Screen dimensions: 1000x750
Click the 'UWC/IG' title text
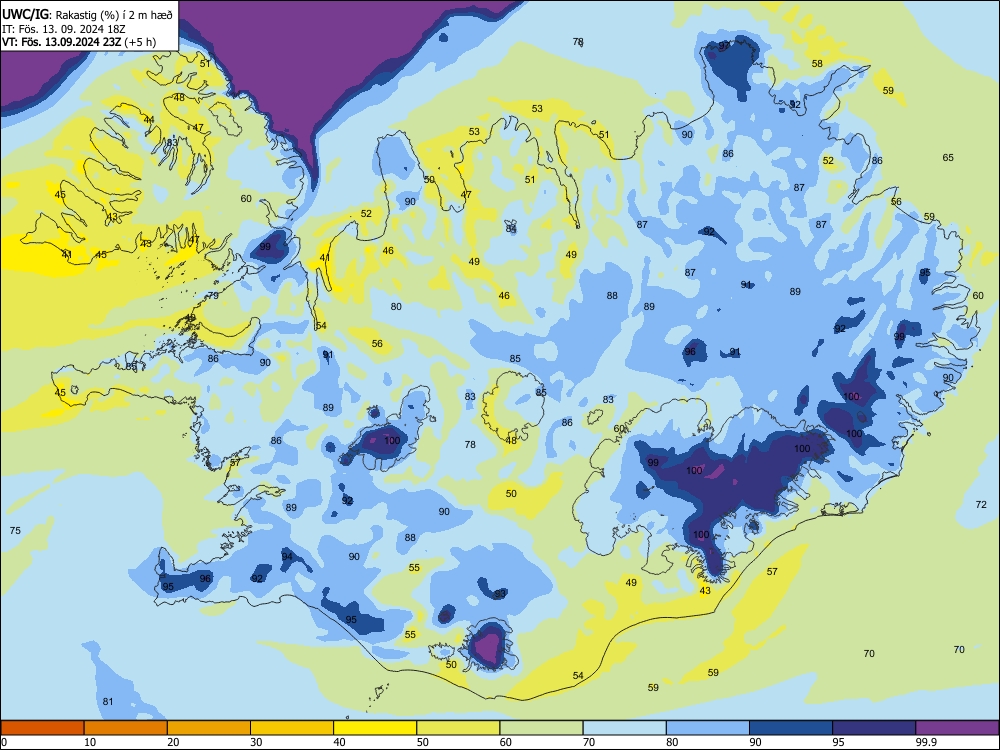tap(25, 15)
